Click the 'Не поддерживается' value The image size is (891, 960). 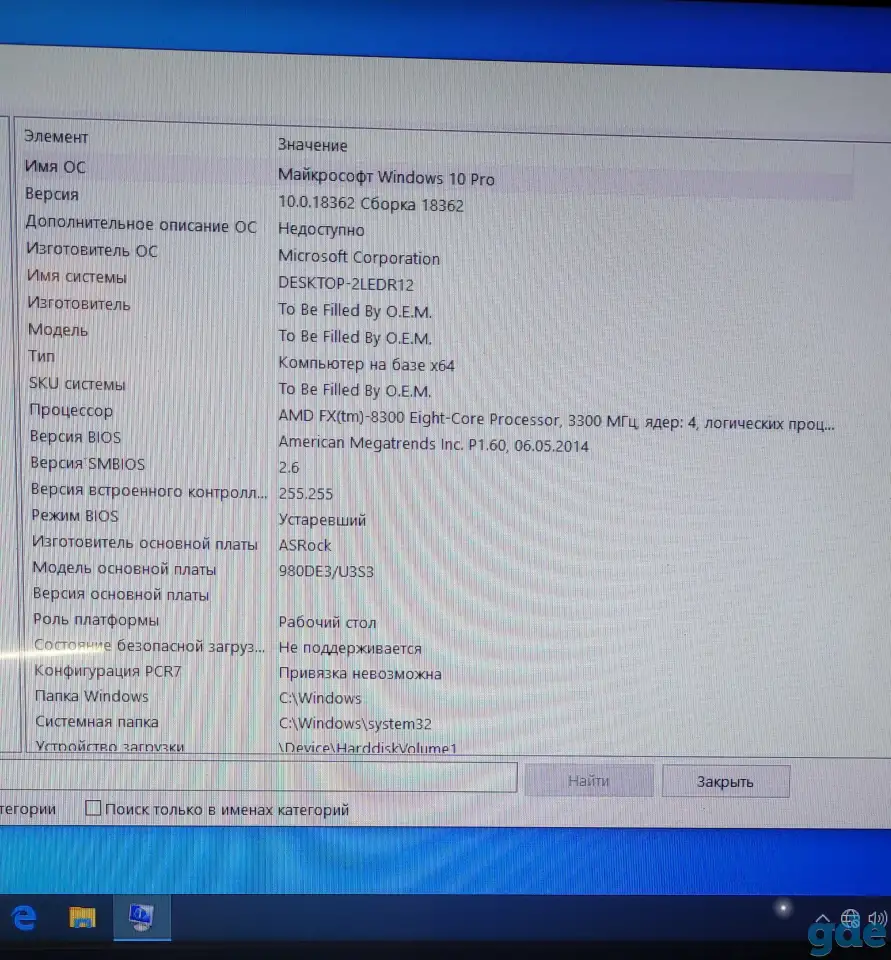pyautogui.click(x=350, y=648)
